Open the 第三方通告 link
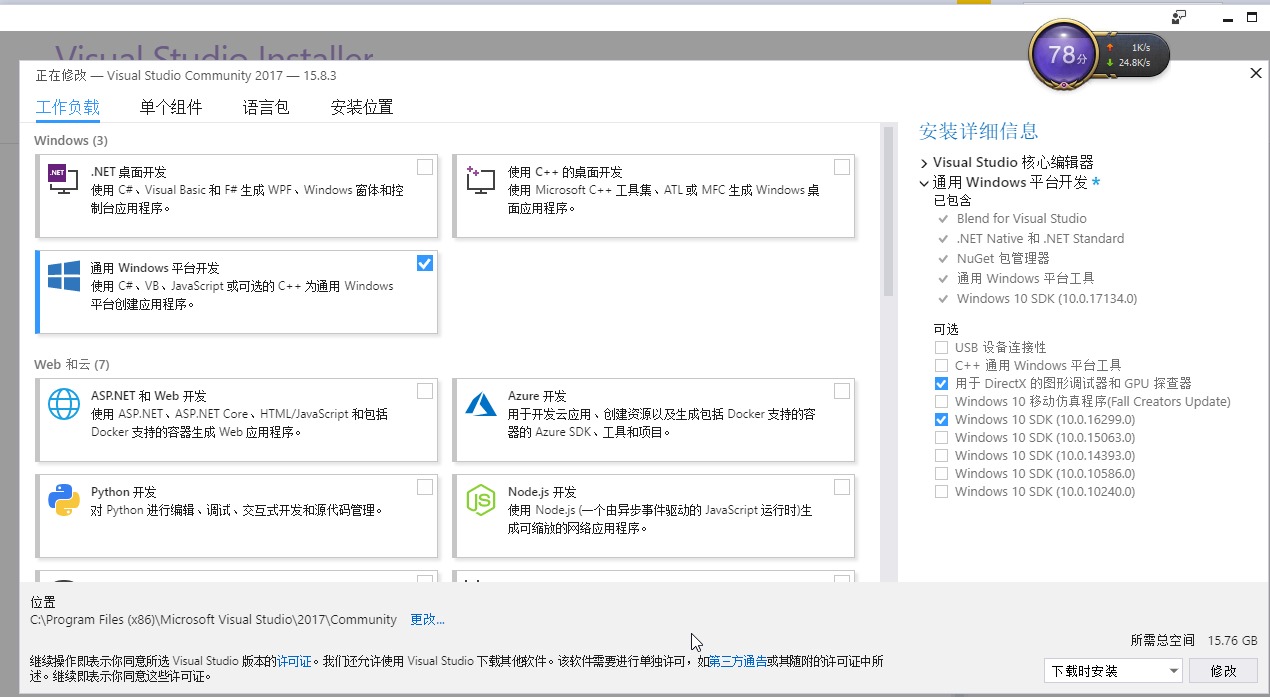 point(738,661)
